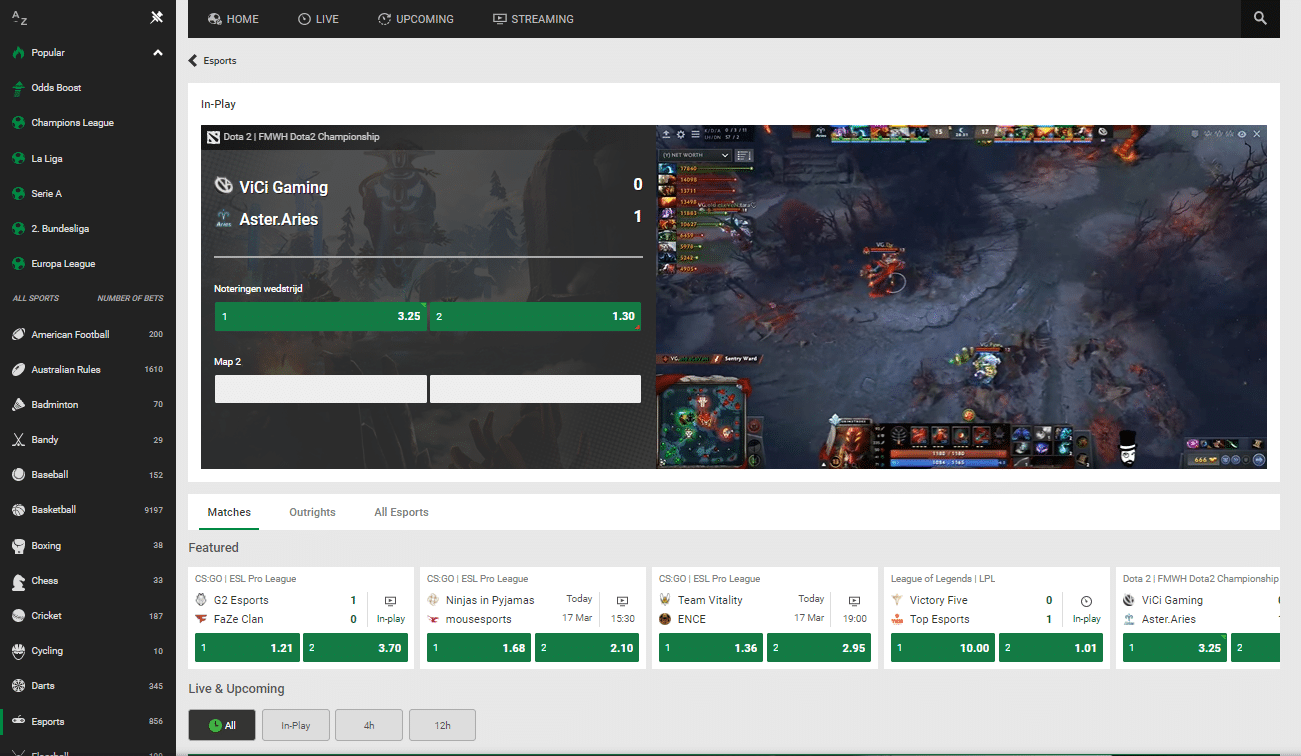Select the mousesports odds 2.10
Screen dimensions: 1301x756
[587, 648]
